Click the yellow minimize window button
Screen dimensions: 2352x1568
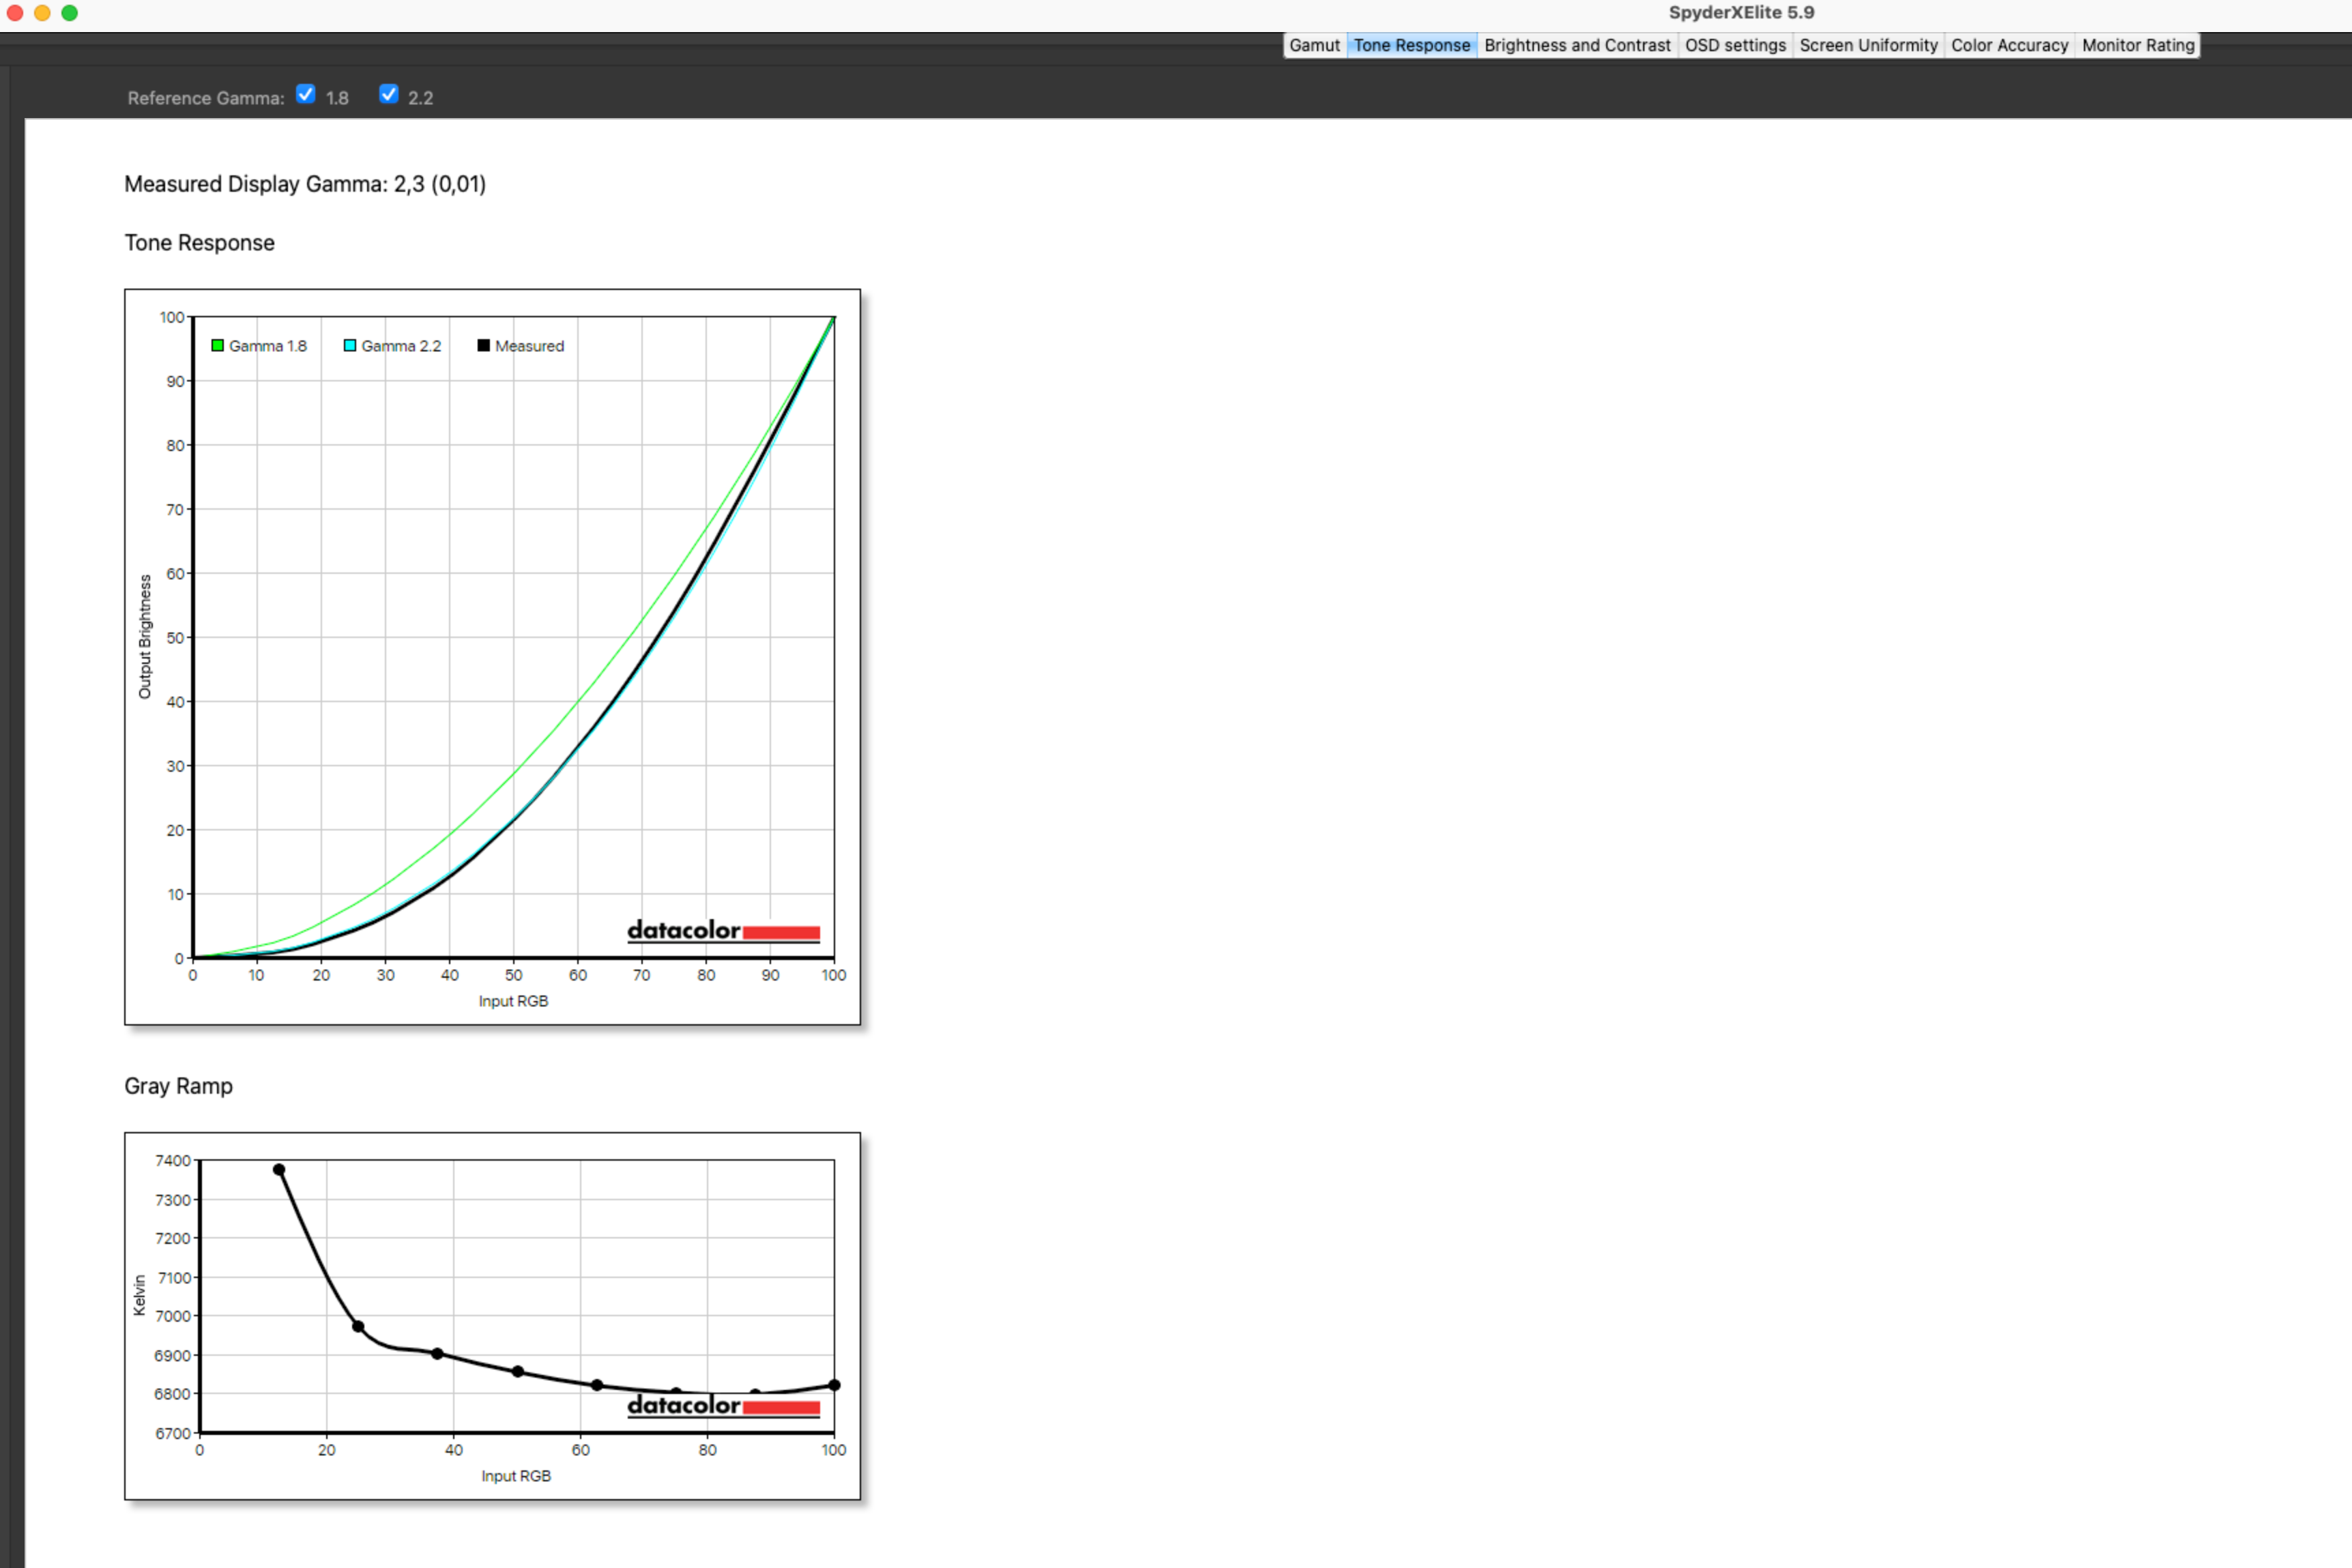(42, 13)
